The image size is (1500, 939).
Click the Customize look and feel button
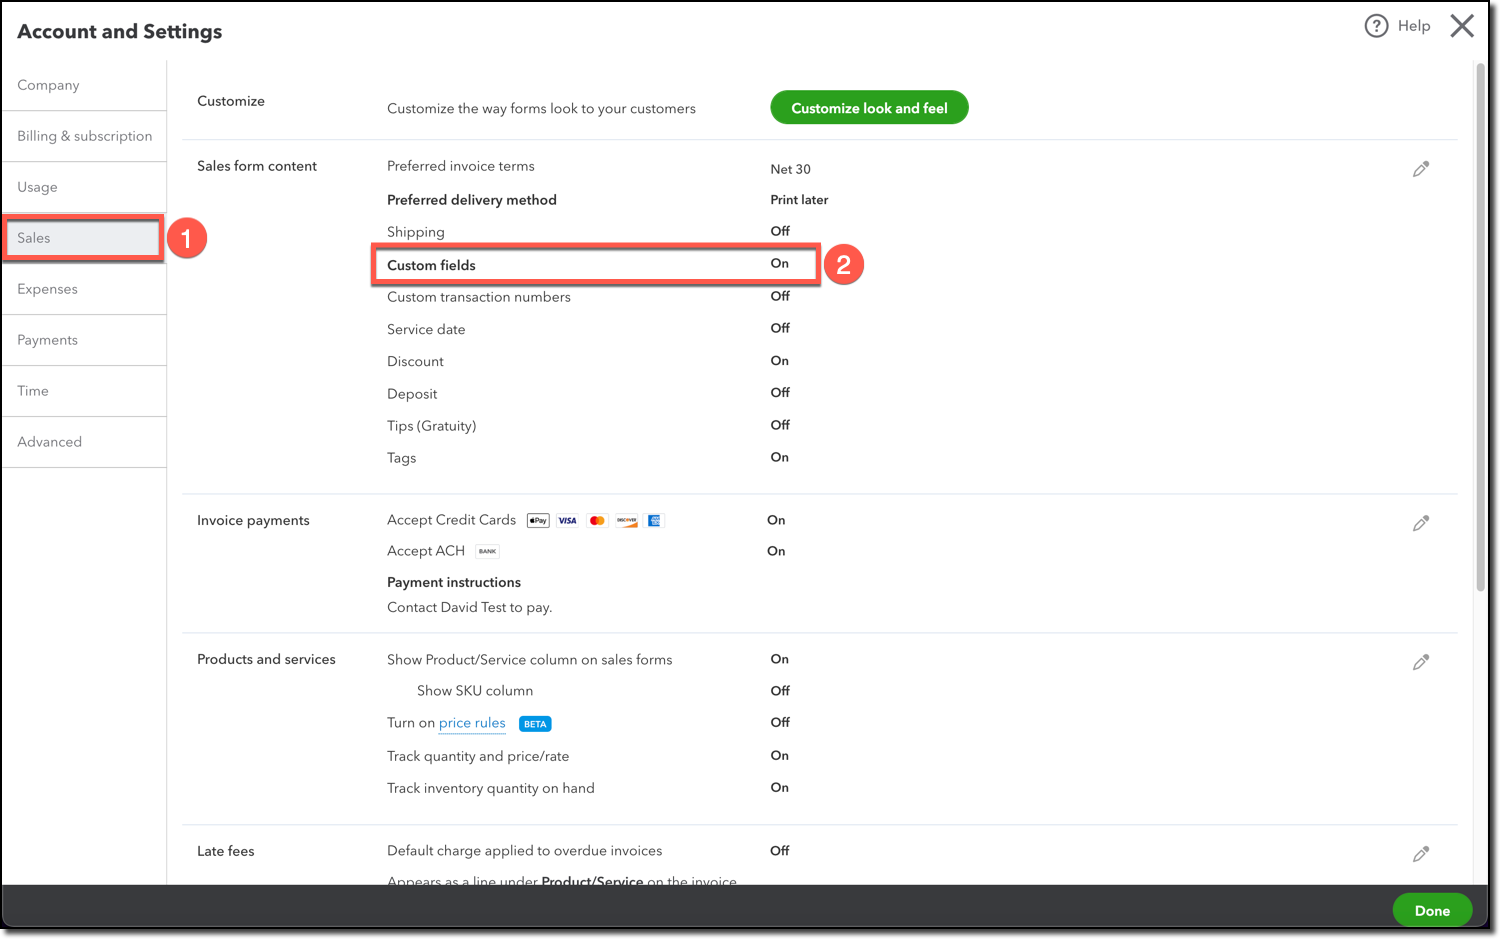coord(868,107)
